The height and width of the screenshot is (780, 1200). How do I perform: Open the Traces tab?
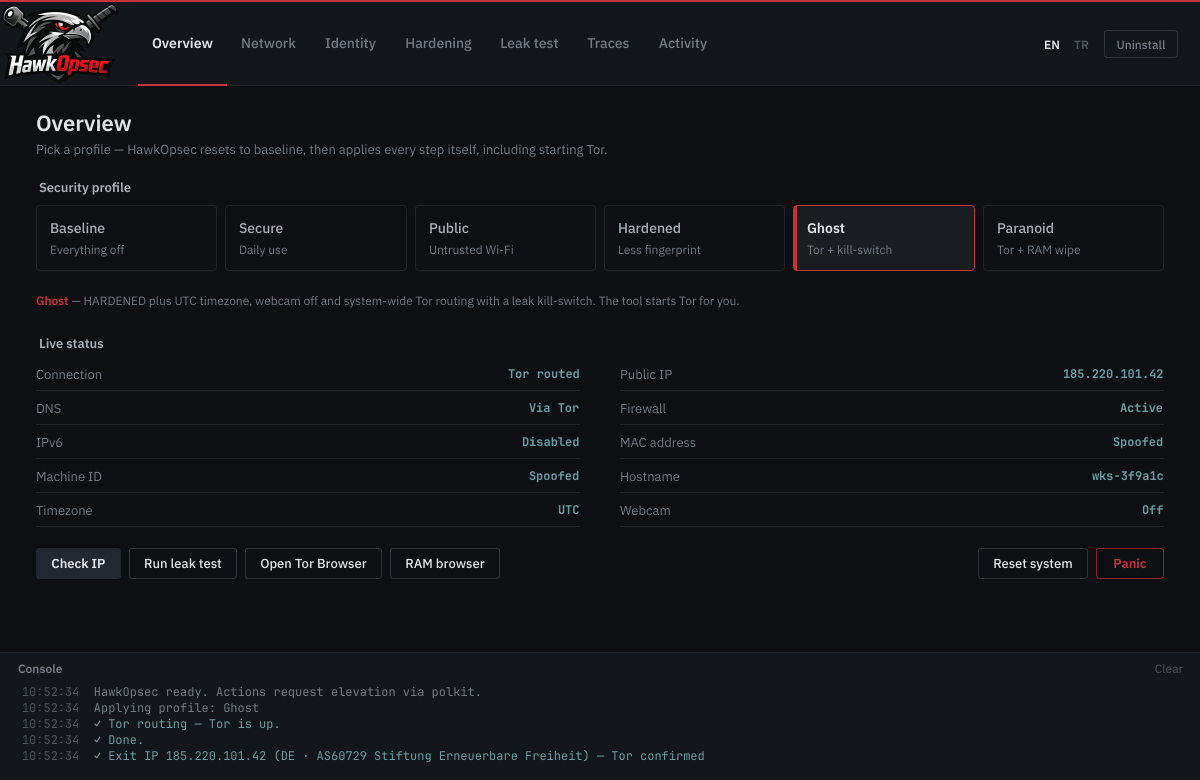[x=608, y=44]
